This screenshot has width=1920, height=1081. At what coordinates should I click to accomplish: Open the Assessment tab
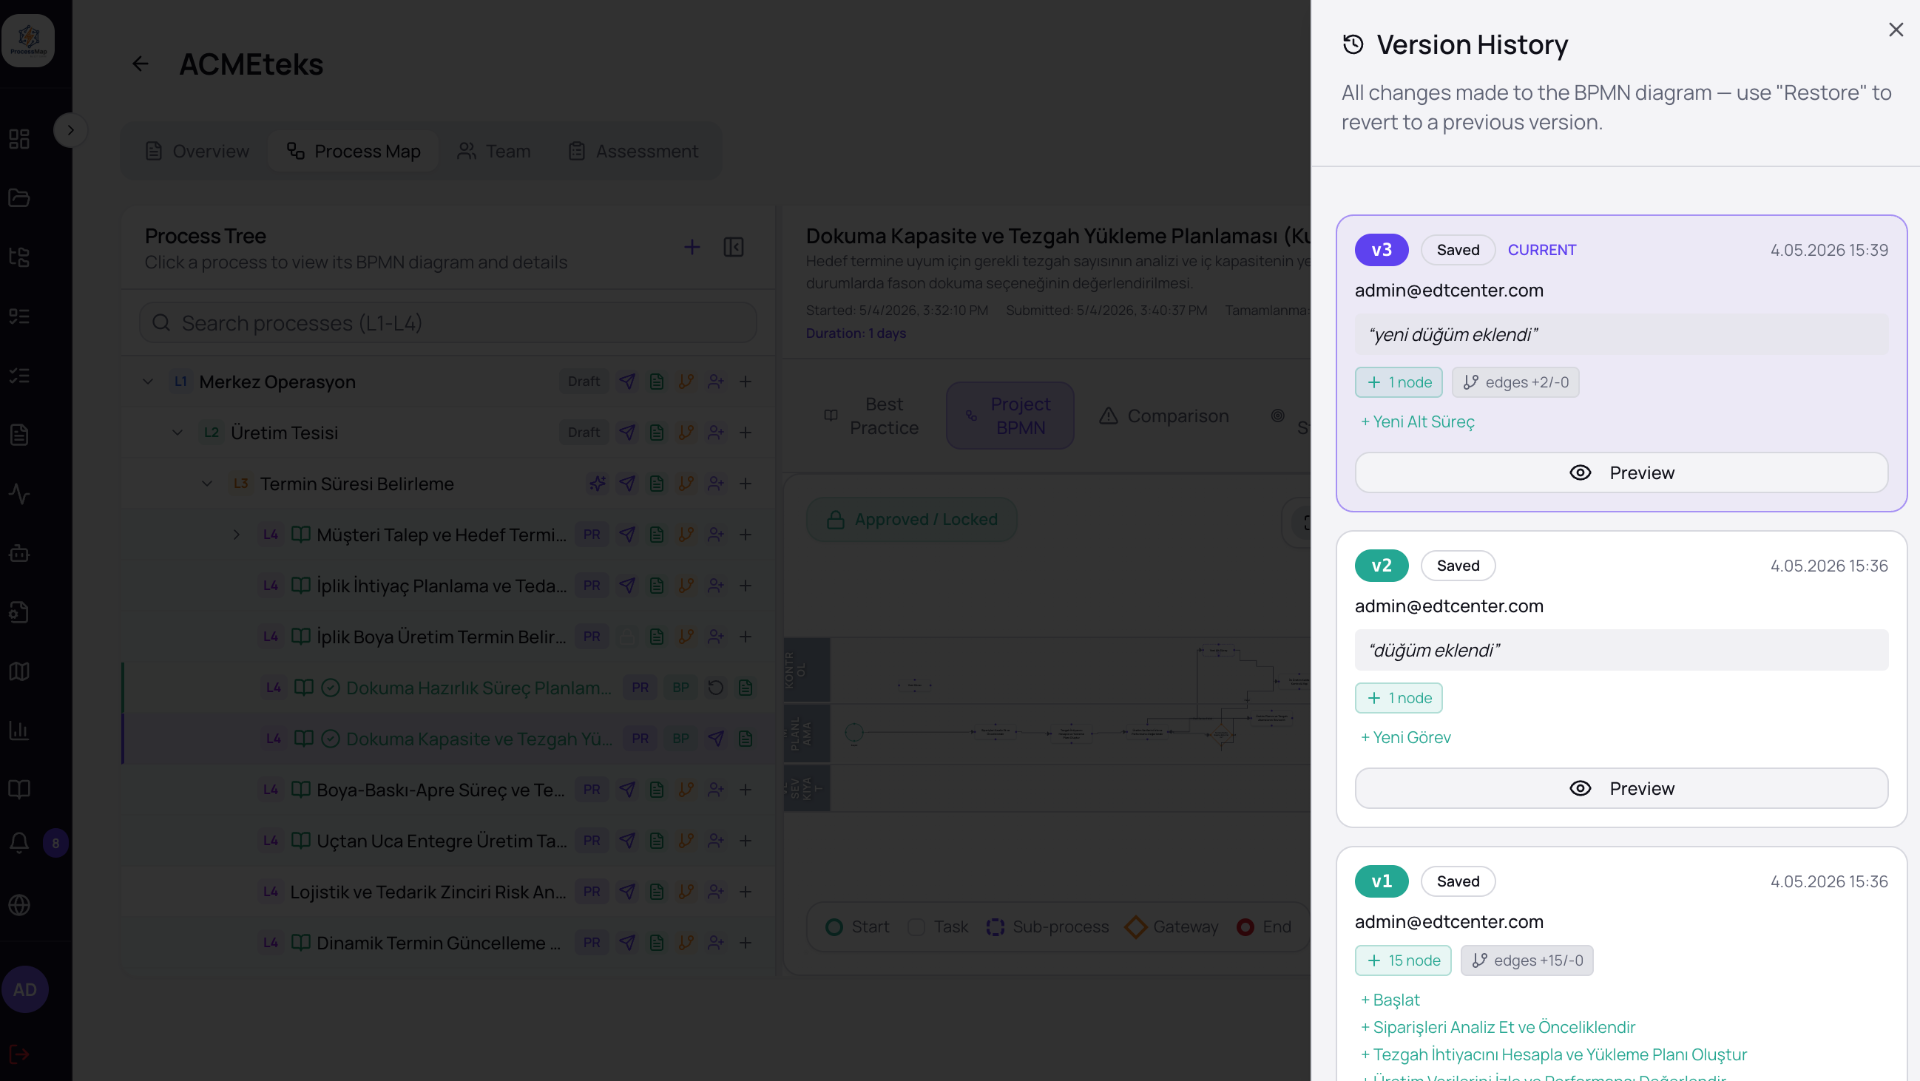(x=633, y=151)
